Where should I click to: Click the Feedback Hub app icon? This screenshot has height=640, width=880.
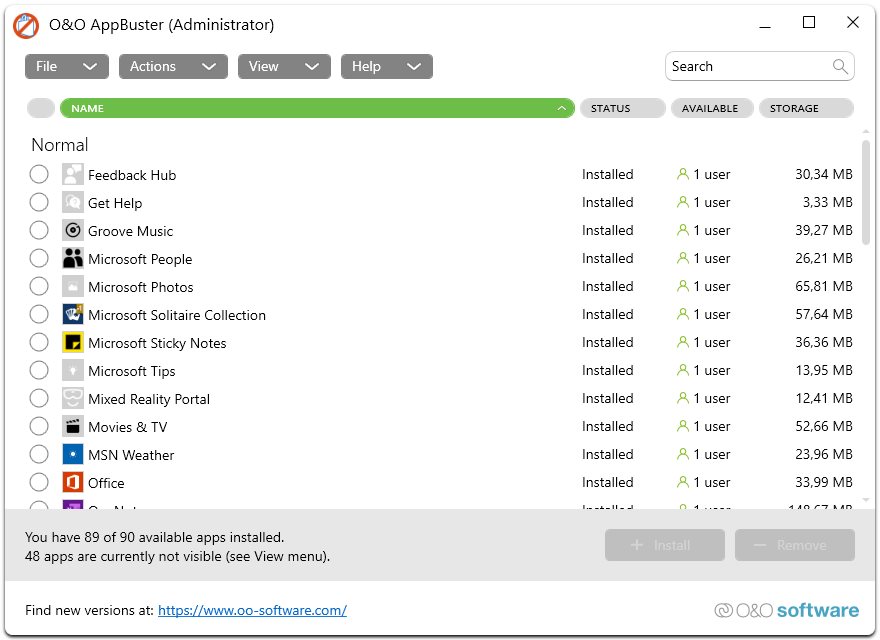(72, 174)
